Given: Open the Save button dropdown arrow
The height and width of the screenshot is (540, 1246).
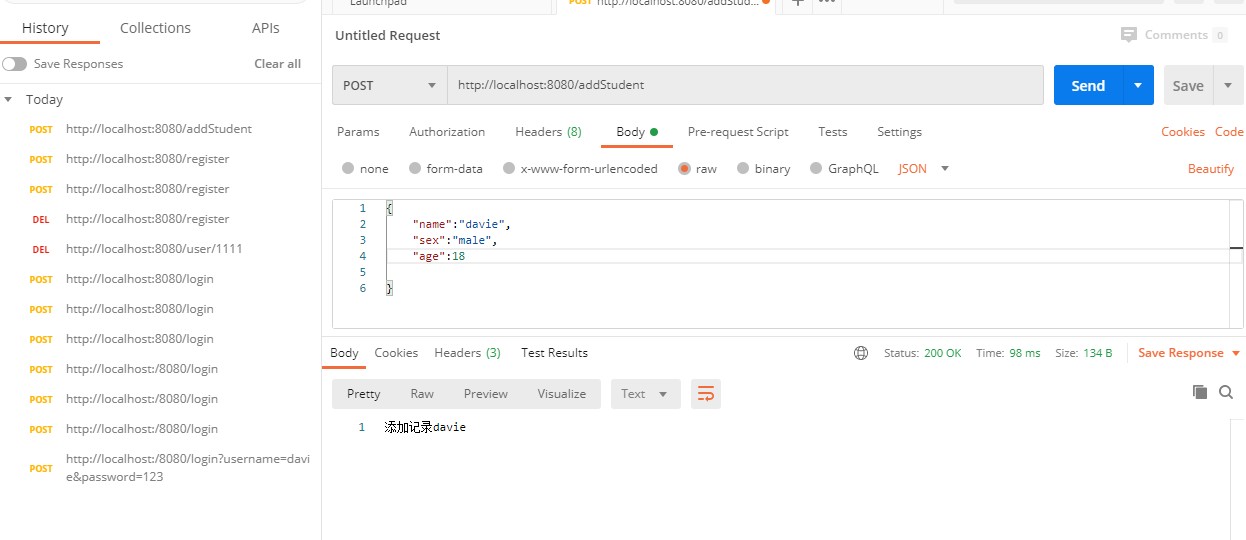Looking at the screenshot, I should (1228, 85).
